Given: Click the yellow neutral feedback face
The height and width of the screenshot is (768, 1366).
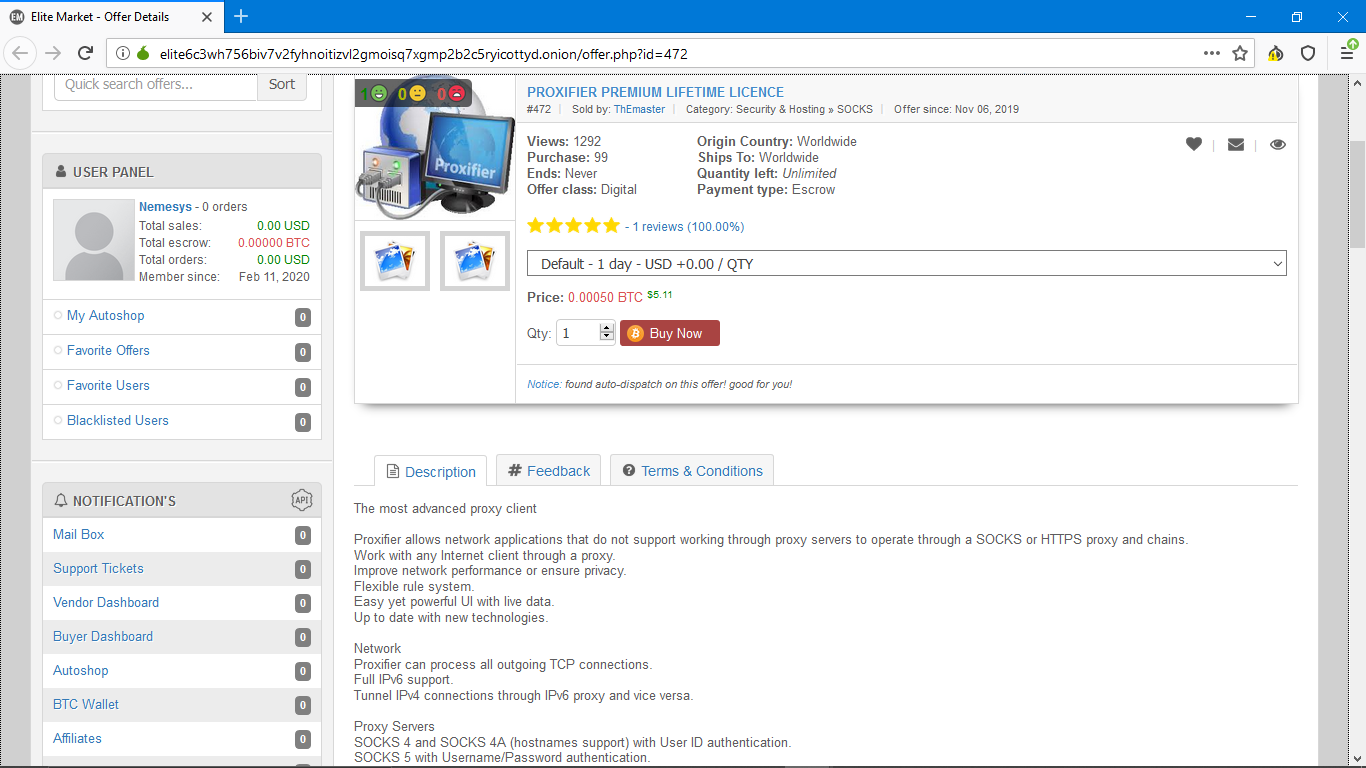Looking at the screenshot, I should [x=417, y=93].
